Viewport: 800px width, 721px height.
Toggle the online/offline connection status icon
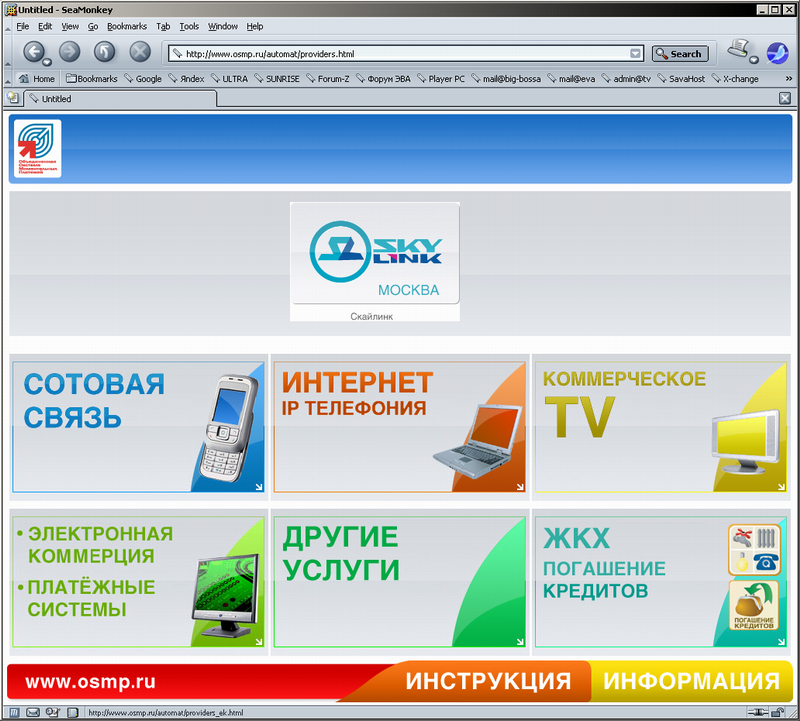757,712
